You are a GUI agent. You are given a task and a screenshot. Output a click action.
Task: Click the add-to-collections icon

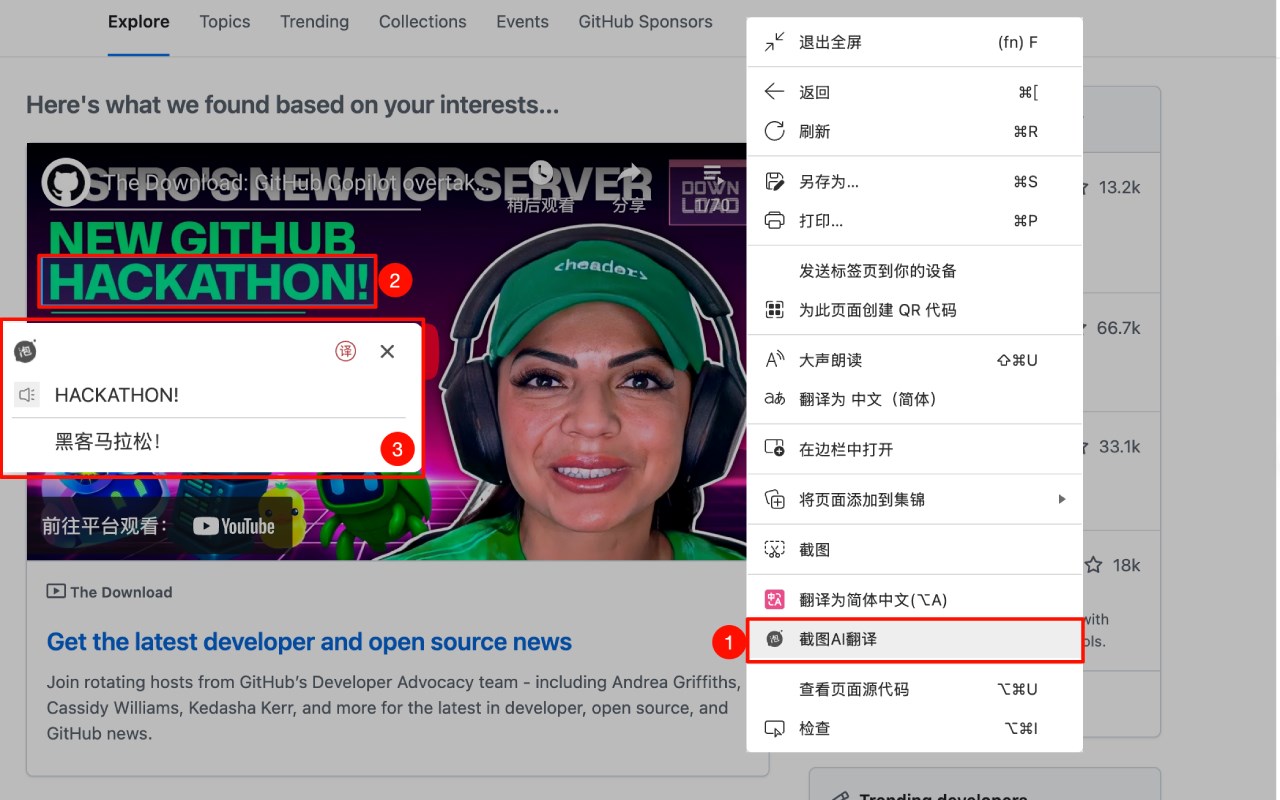pyautogui.click(x=774, y=499)
